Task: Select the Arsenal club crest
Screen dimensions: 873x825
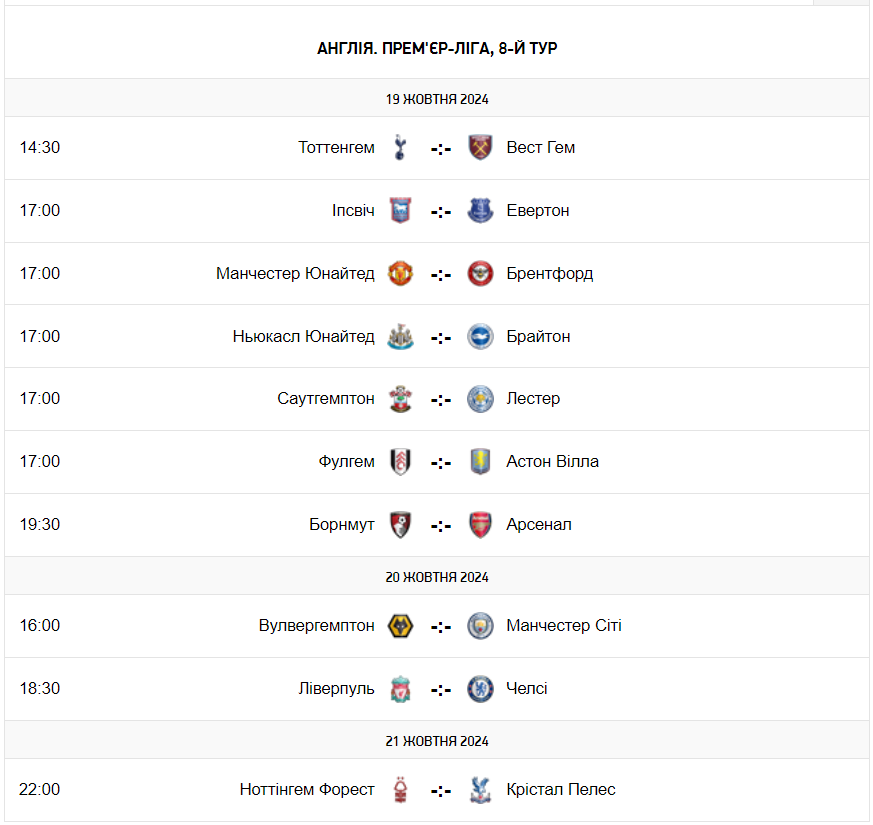Action: click(481, 524)
